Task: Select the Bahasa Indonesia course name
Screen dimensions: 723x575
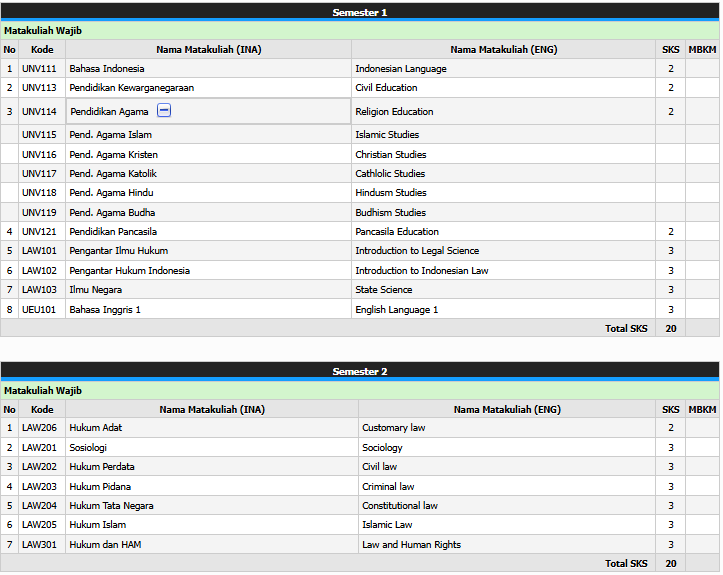Action: [107, 69]
